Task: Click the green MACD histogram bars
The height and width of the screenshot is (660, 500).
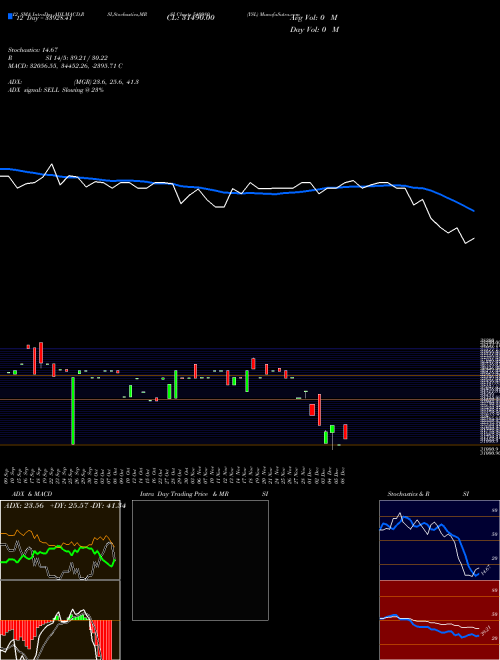Action: 76,617
